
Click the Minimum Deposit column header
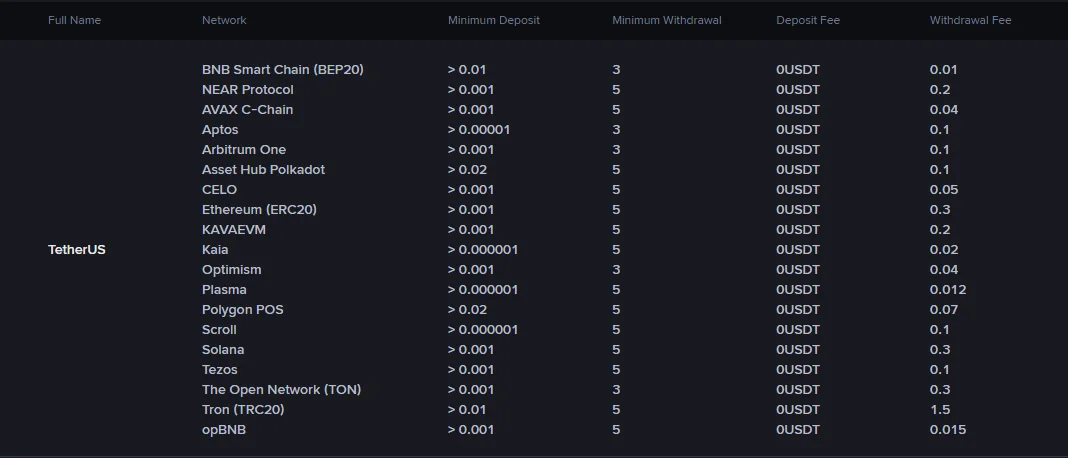(494, 20)
